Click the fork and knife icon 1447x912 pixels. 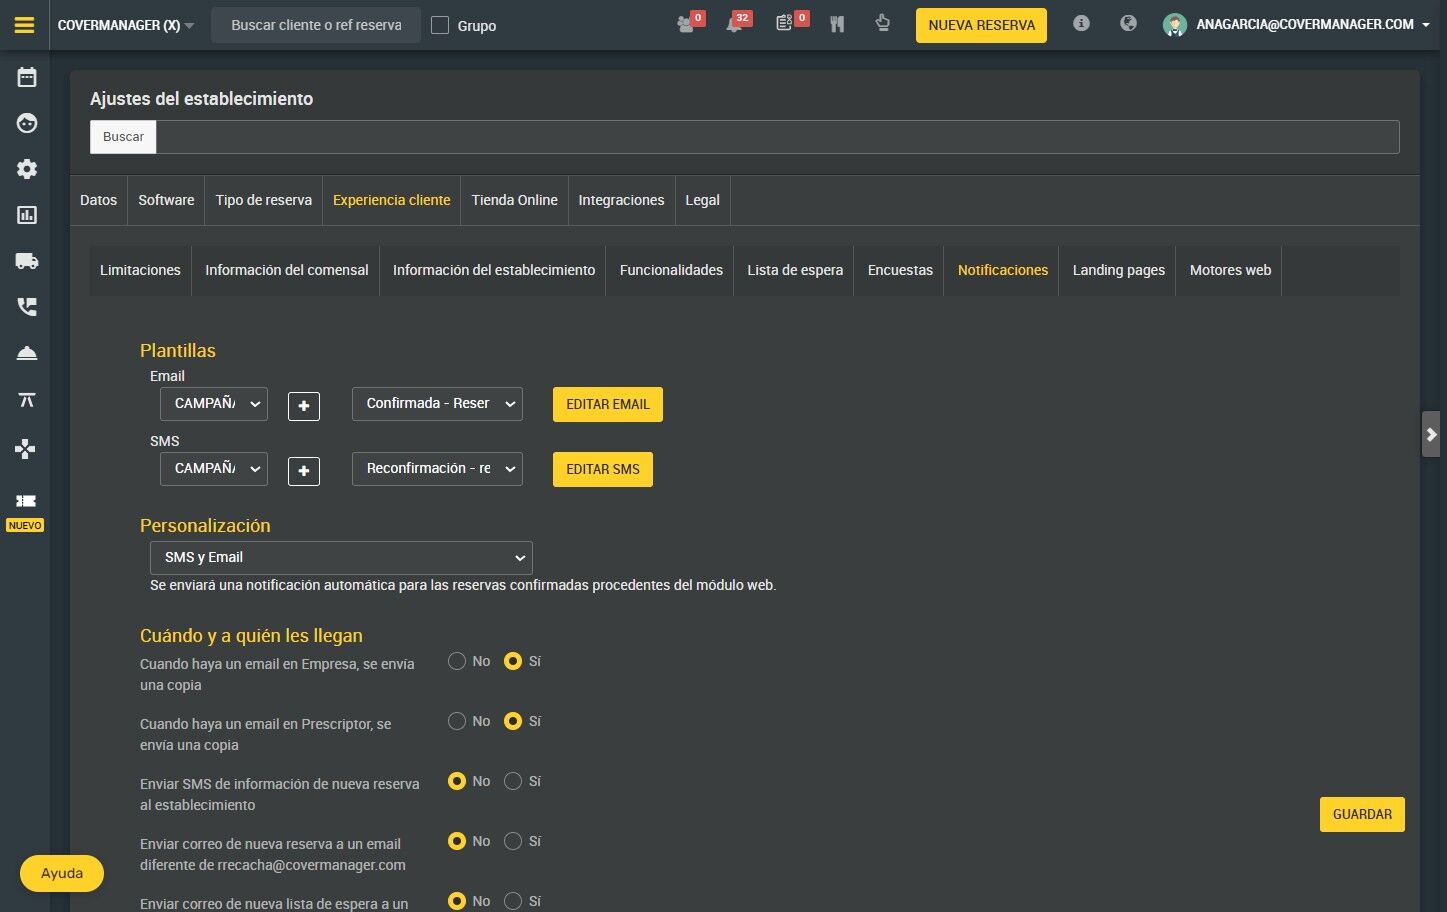coord(837,24)
